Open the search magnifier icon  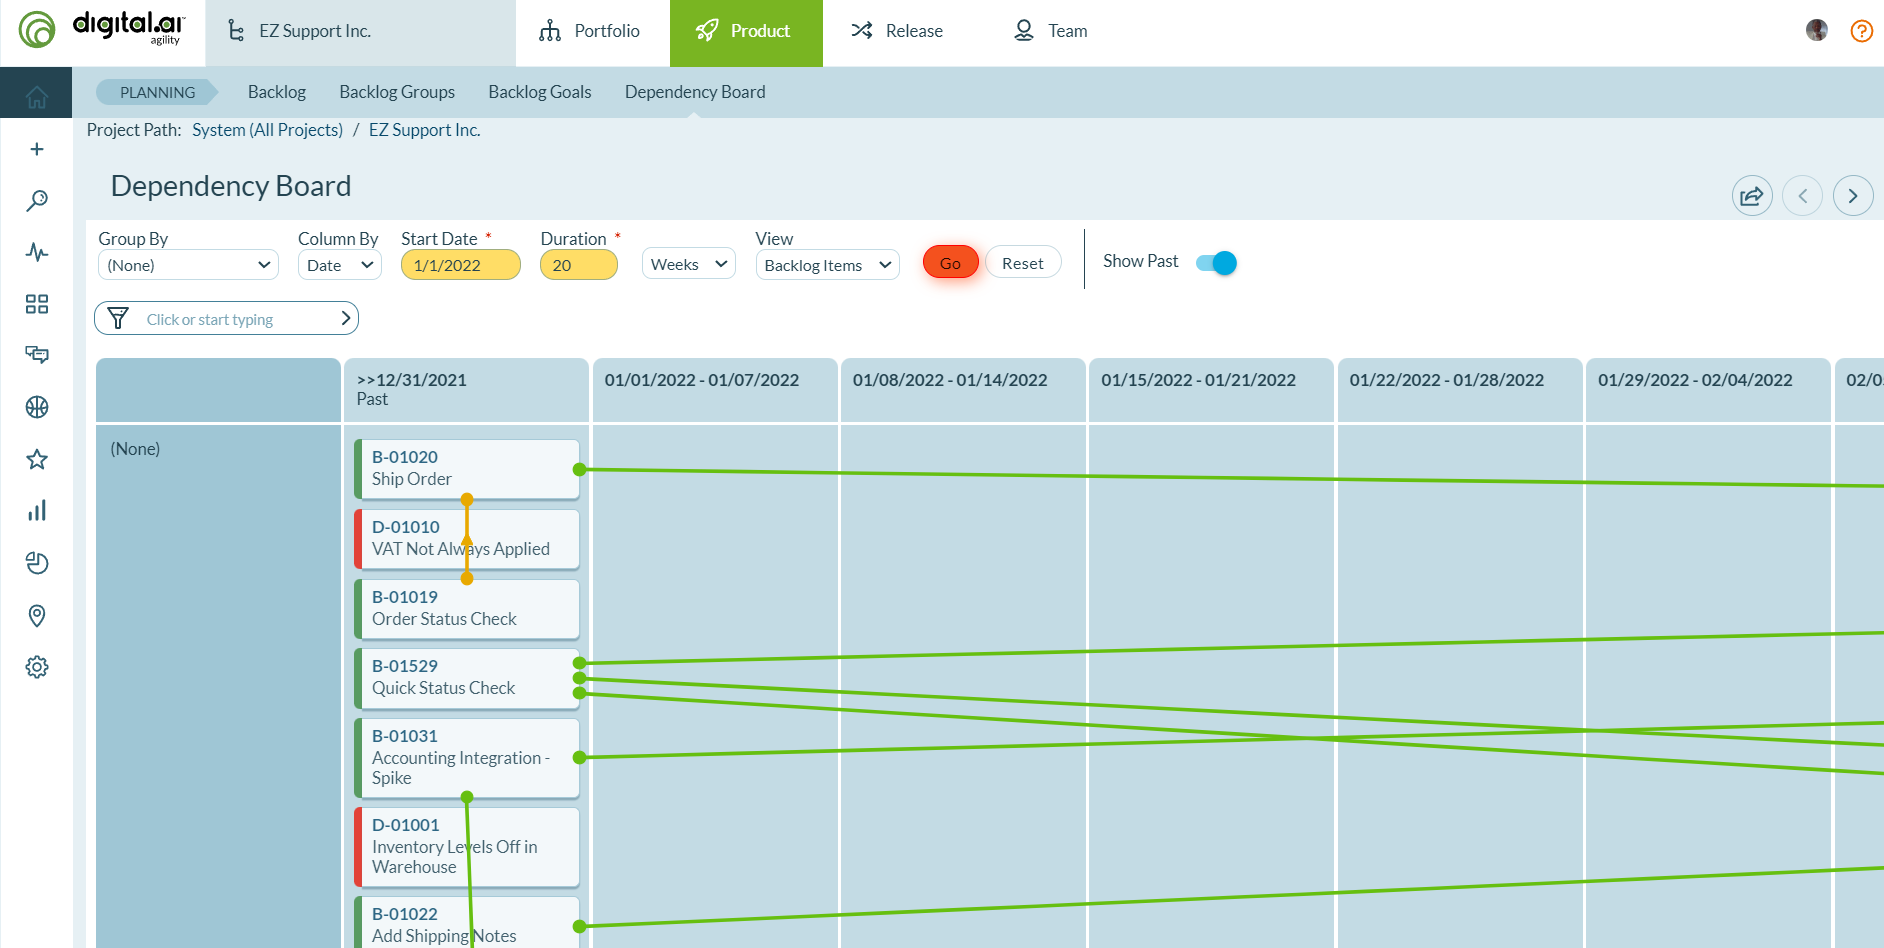(37, 200)
